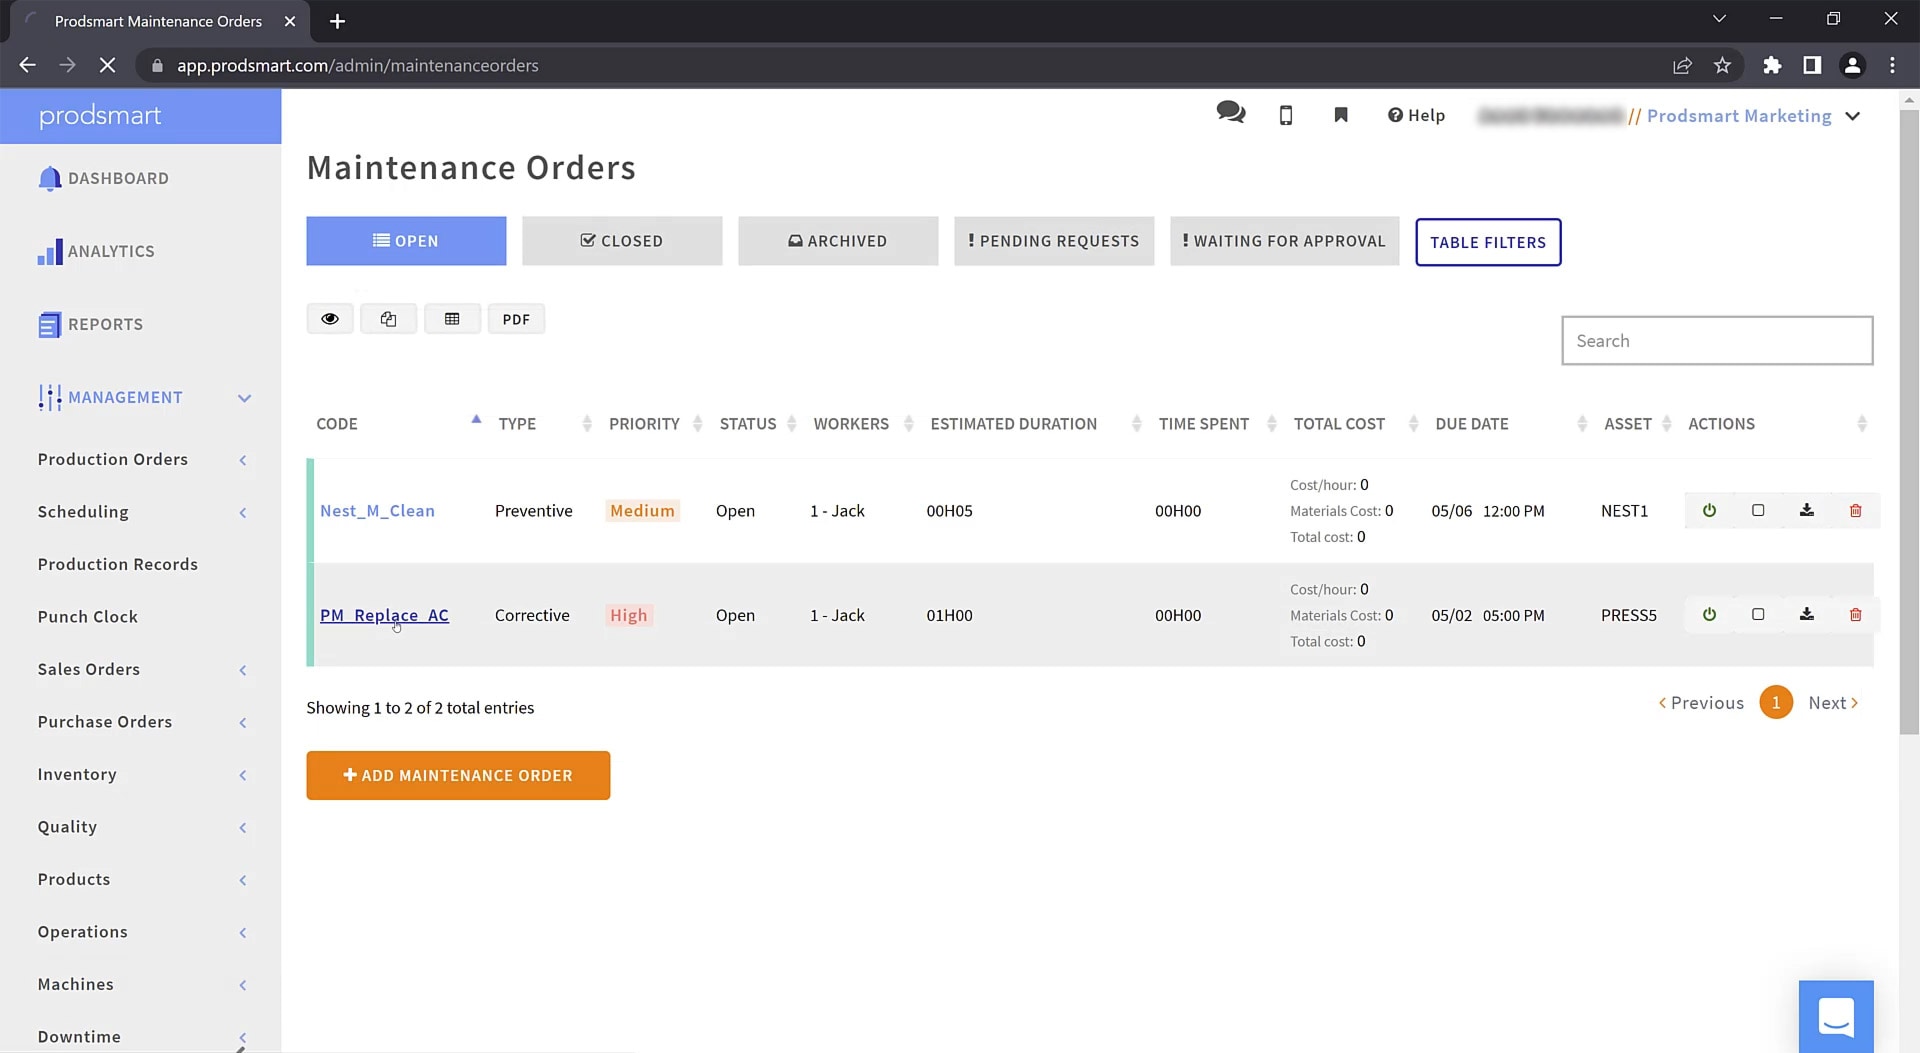The height and width of the screenshot is (1053, 1920).
Task: Click the copy table toolbar icon
Action: 388,319
